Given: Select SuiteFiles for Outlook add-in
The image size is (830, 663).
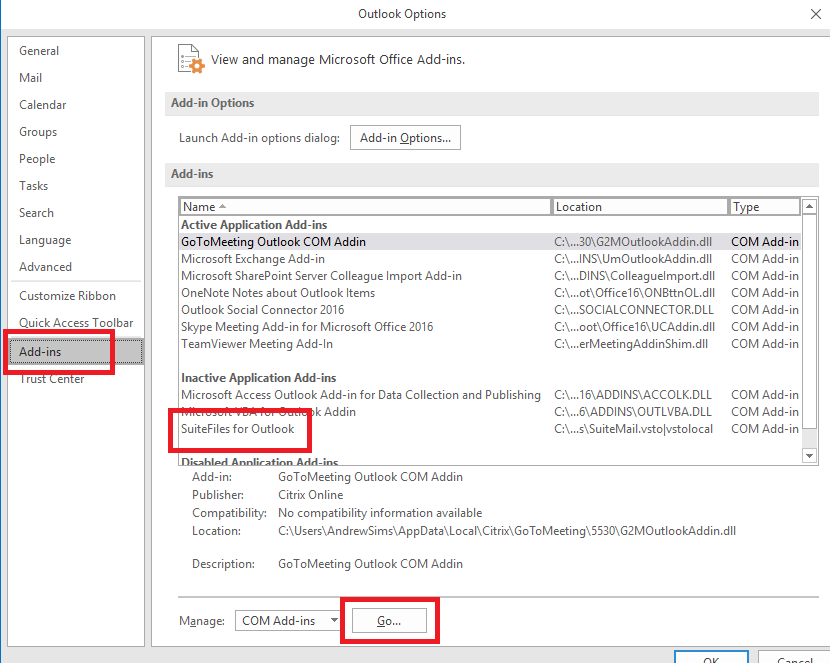Looking at the screenshot, I should point(240,430).
